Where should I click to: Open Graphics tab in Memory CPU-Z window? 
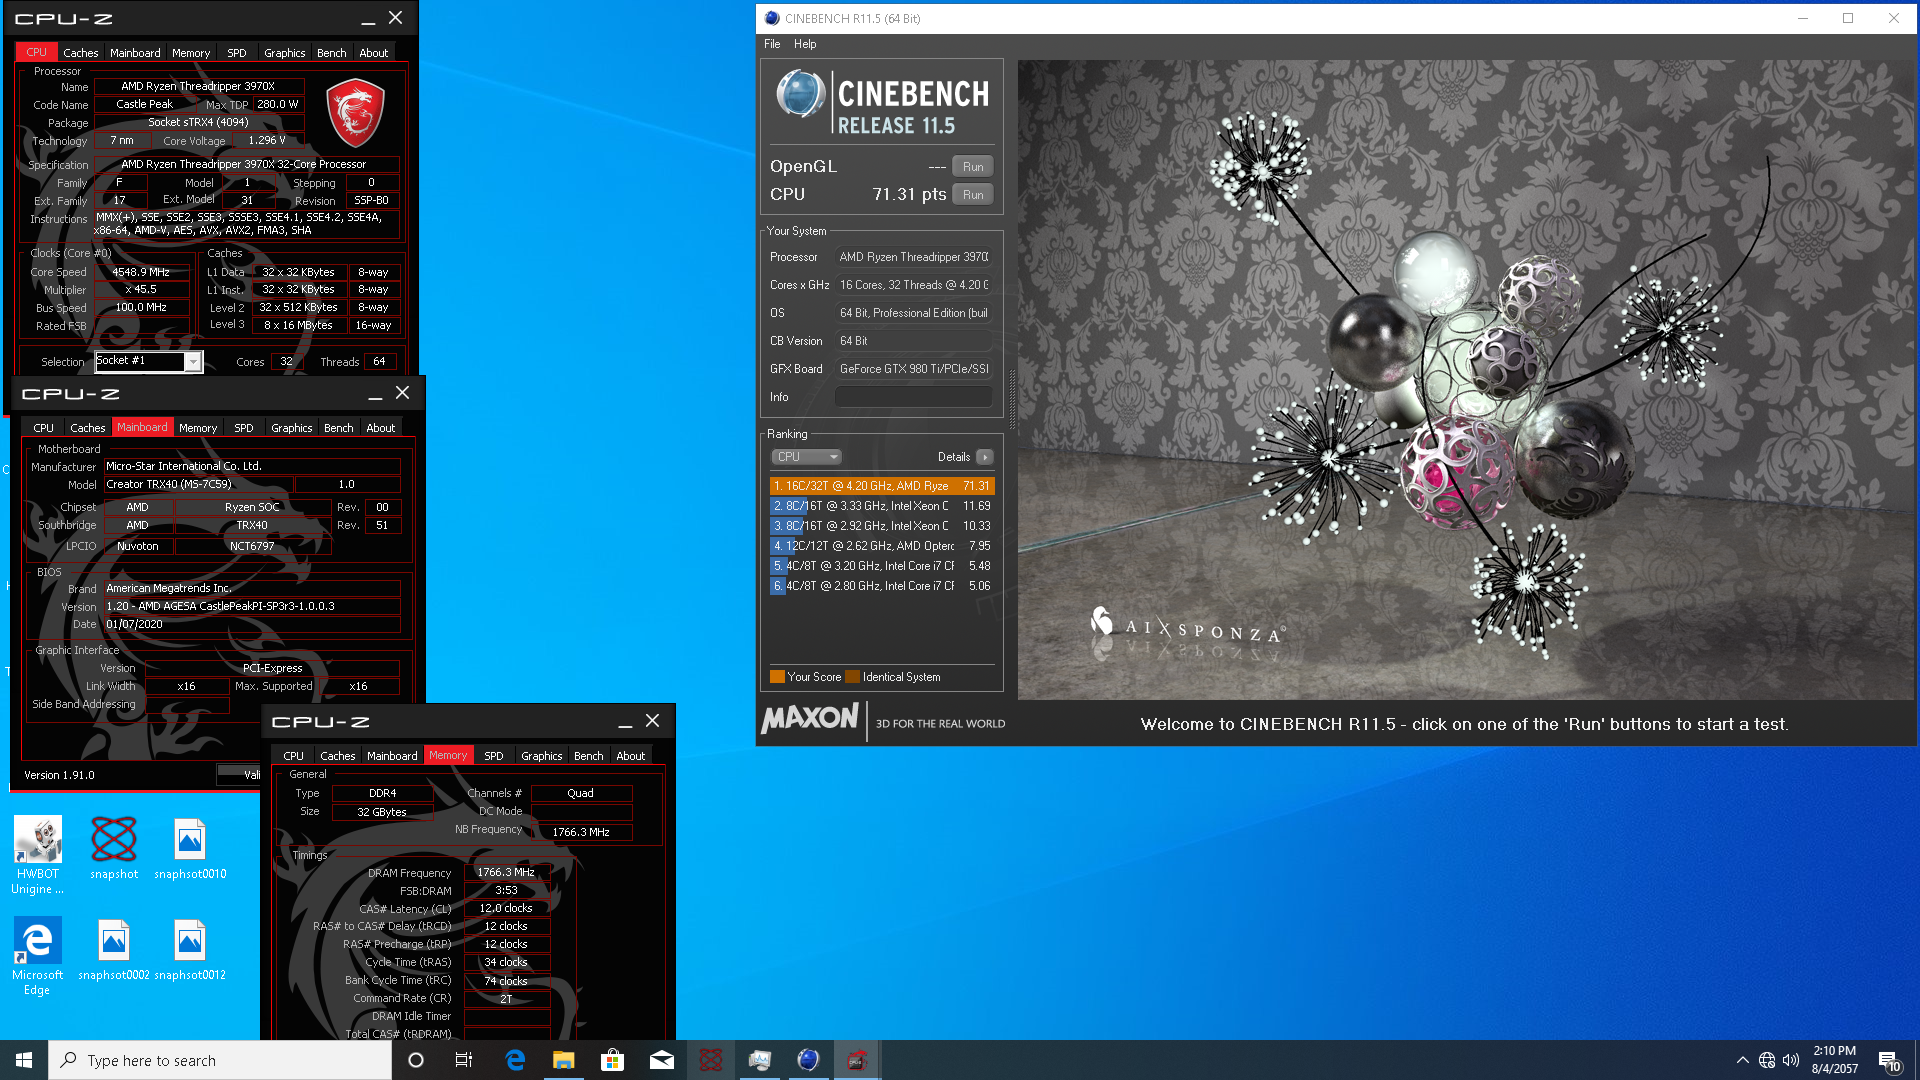[542, 756]
